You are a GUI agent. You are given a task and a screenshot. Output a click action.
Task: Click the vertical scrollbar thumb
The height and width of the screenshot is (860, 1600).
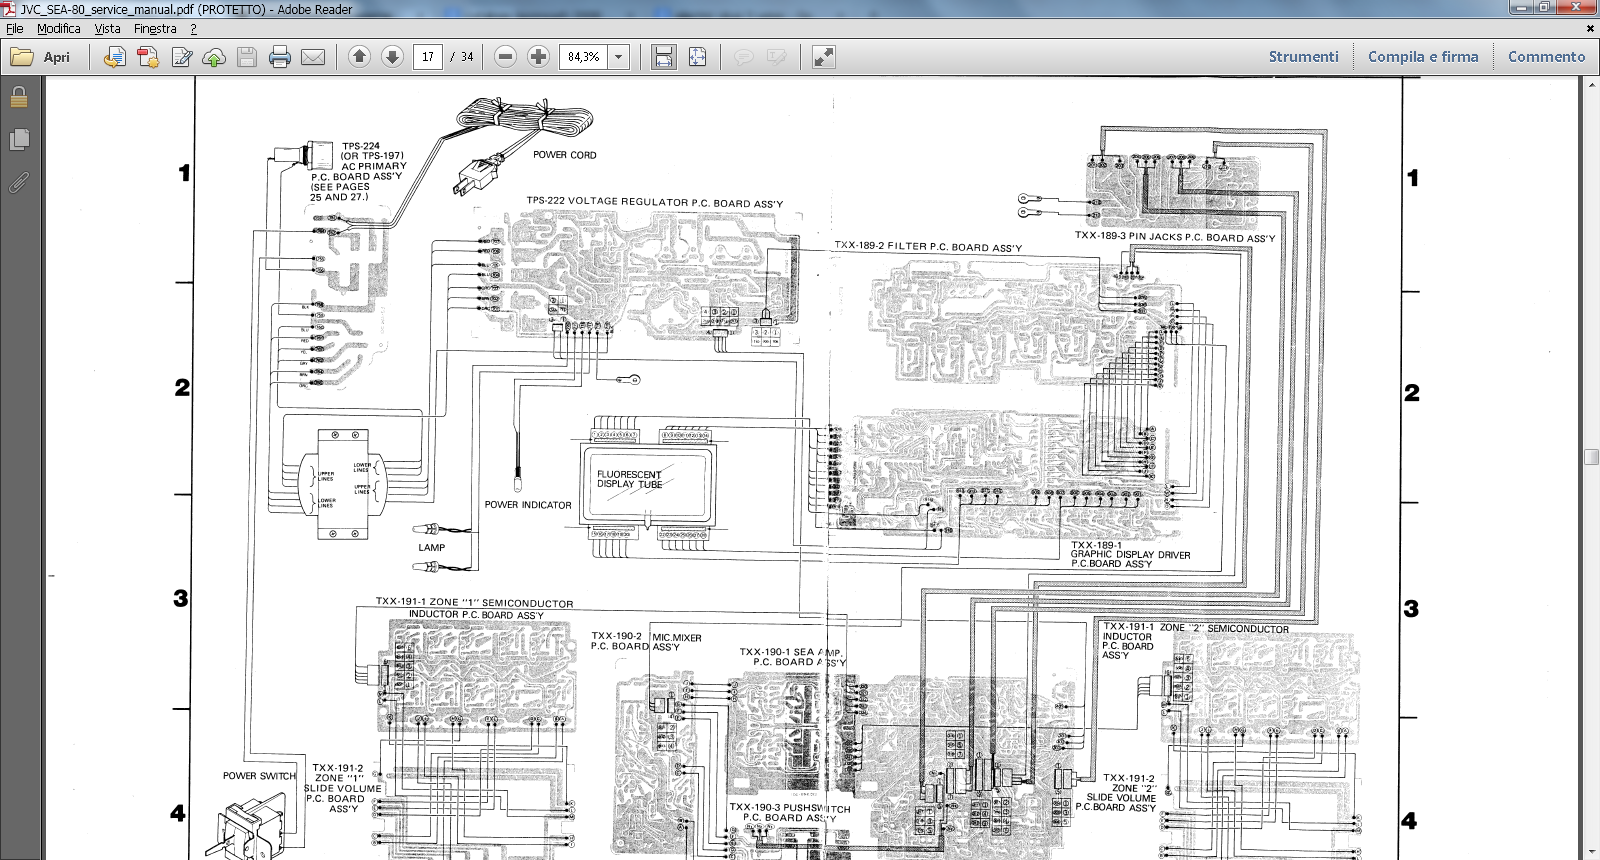[1591, 456]
